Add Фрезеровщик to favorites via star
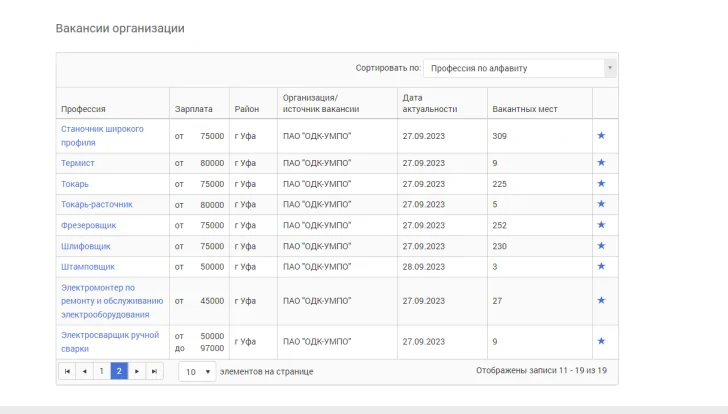 (601, 225)
